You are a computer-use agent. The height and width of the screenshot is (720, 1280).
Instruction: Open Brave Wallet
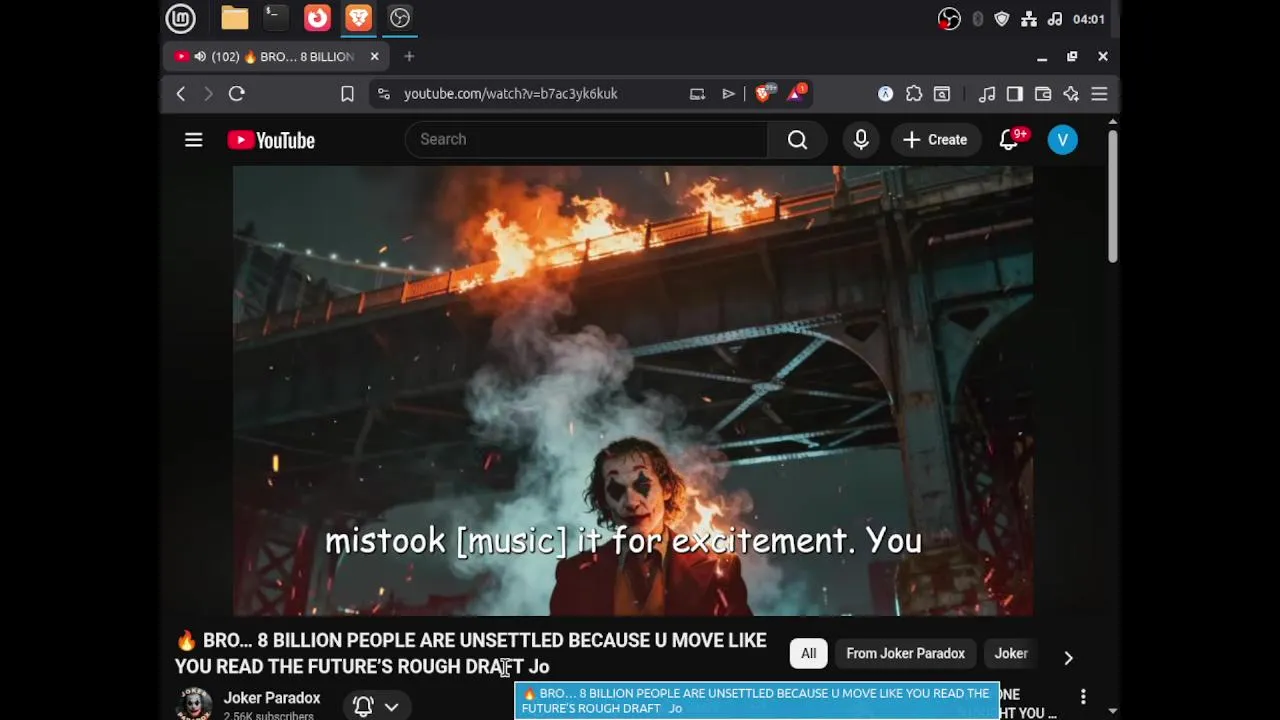click(x=1043, y=94)
